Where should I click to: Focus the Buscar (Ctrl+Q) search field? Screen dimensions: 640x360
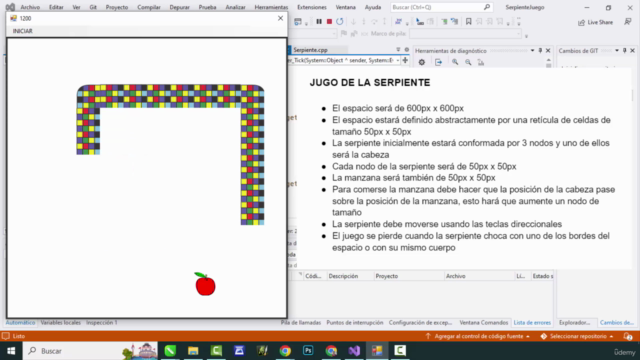coord(441,7)
